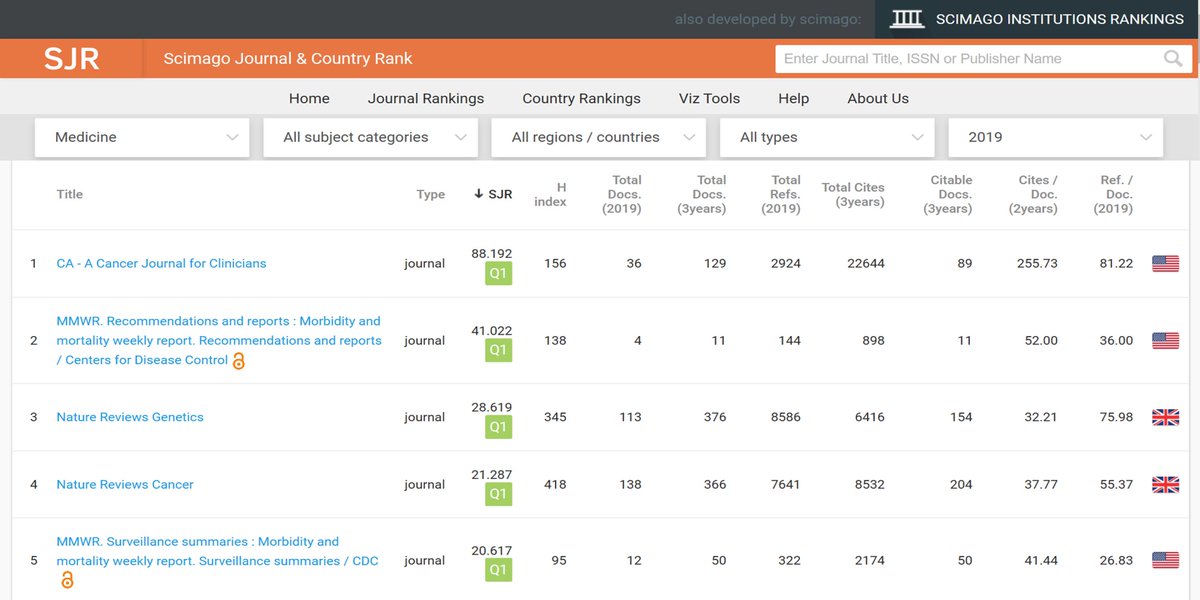Sort by H index column header

click(550, 195)
